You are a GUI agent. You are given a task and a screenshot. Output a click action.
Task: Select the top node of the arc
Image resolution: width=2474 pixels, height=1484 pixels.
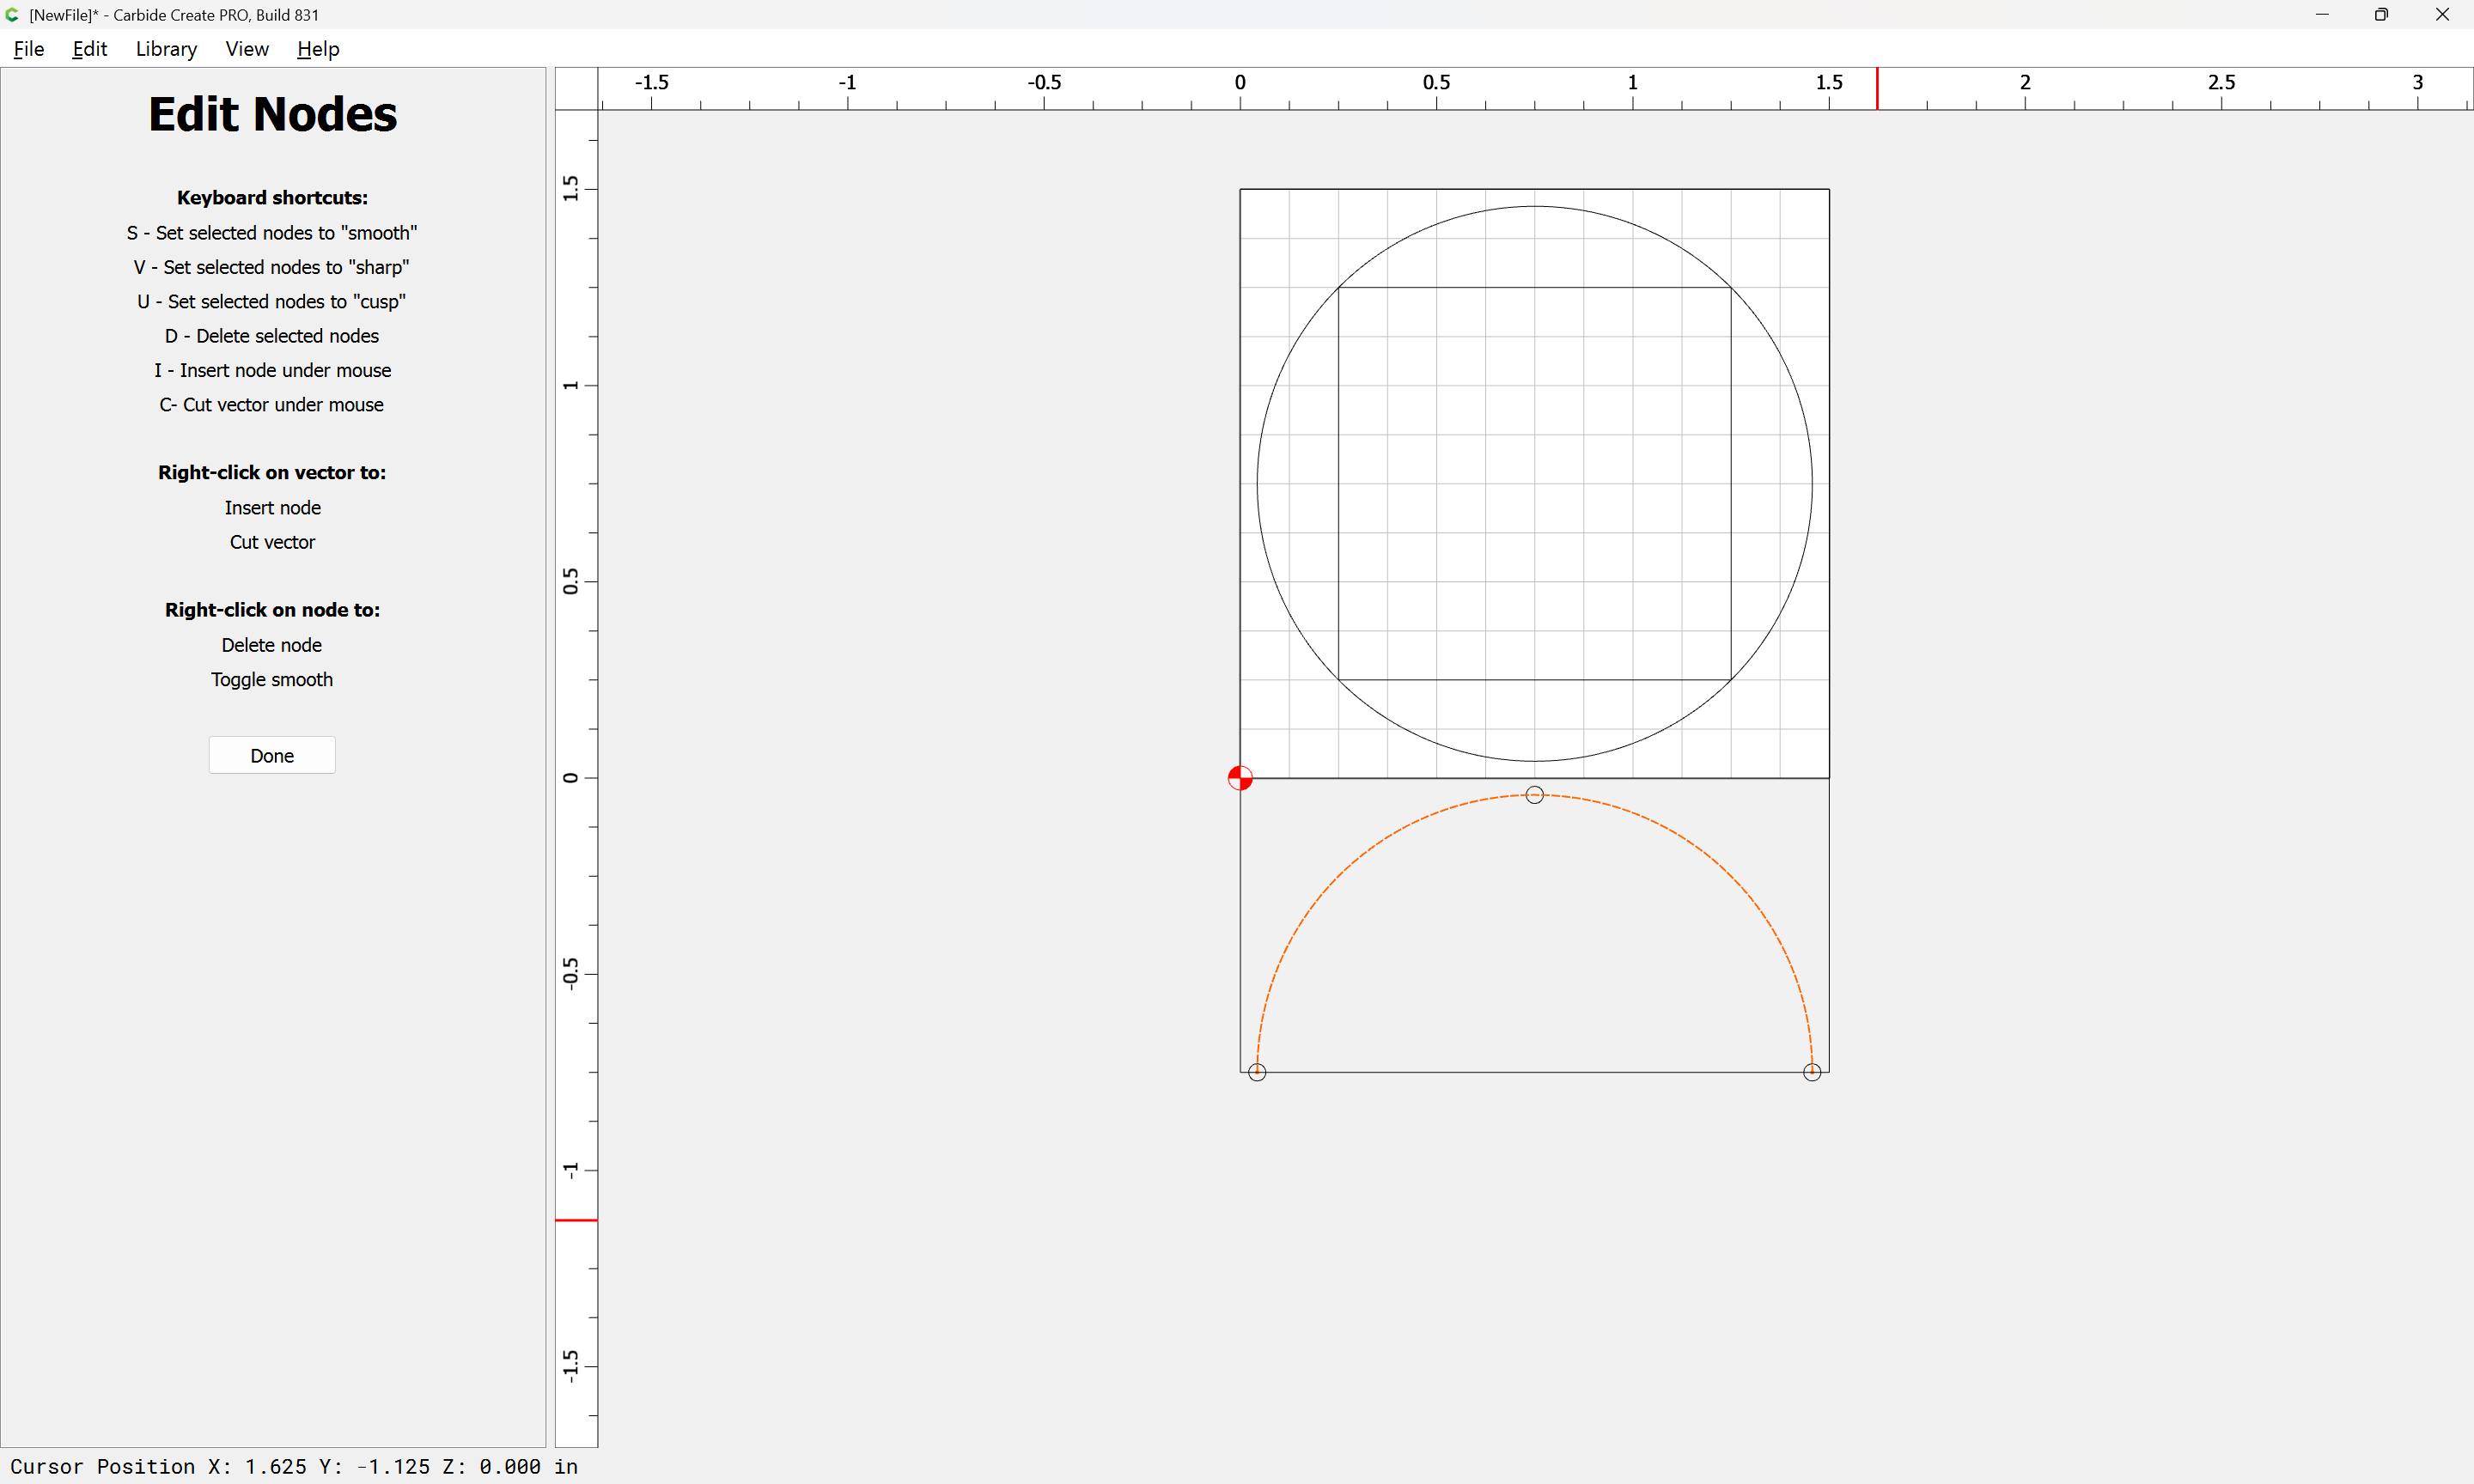point(1534,795)
